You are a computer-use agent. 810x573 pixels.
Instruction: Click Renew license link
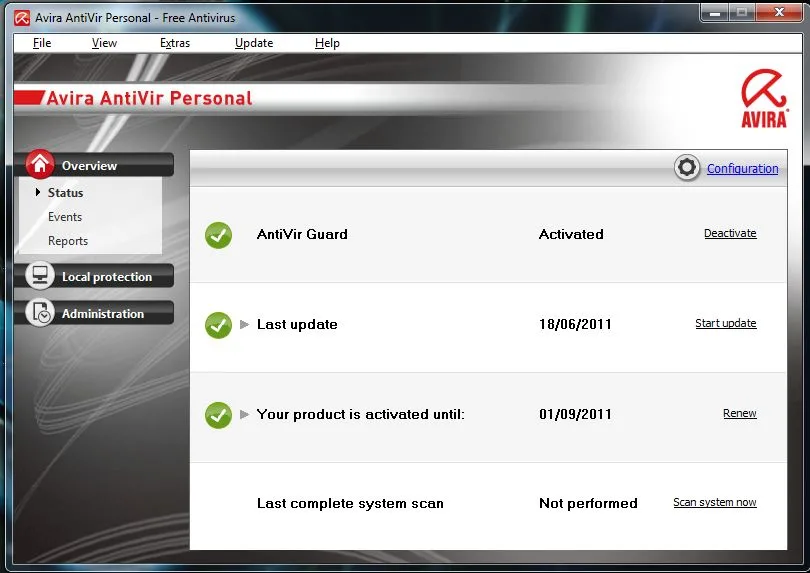point(739,413)
